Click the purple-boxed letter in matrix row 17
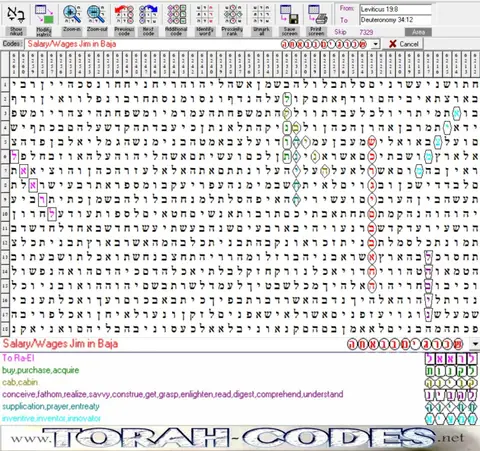The width and height of the screenshot is (480, 451). tap(428, 314)
